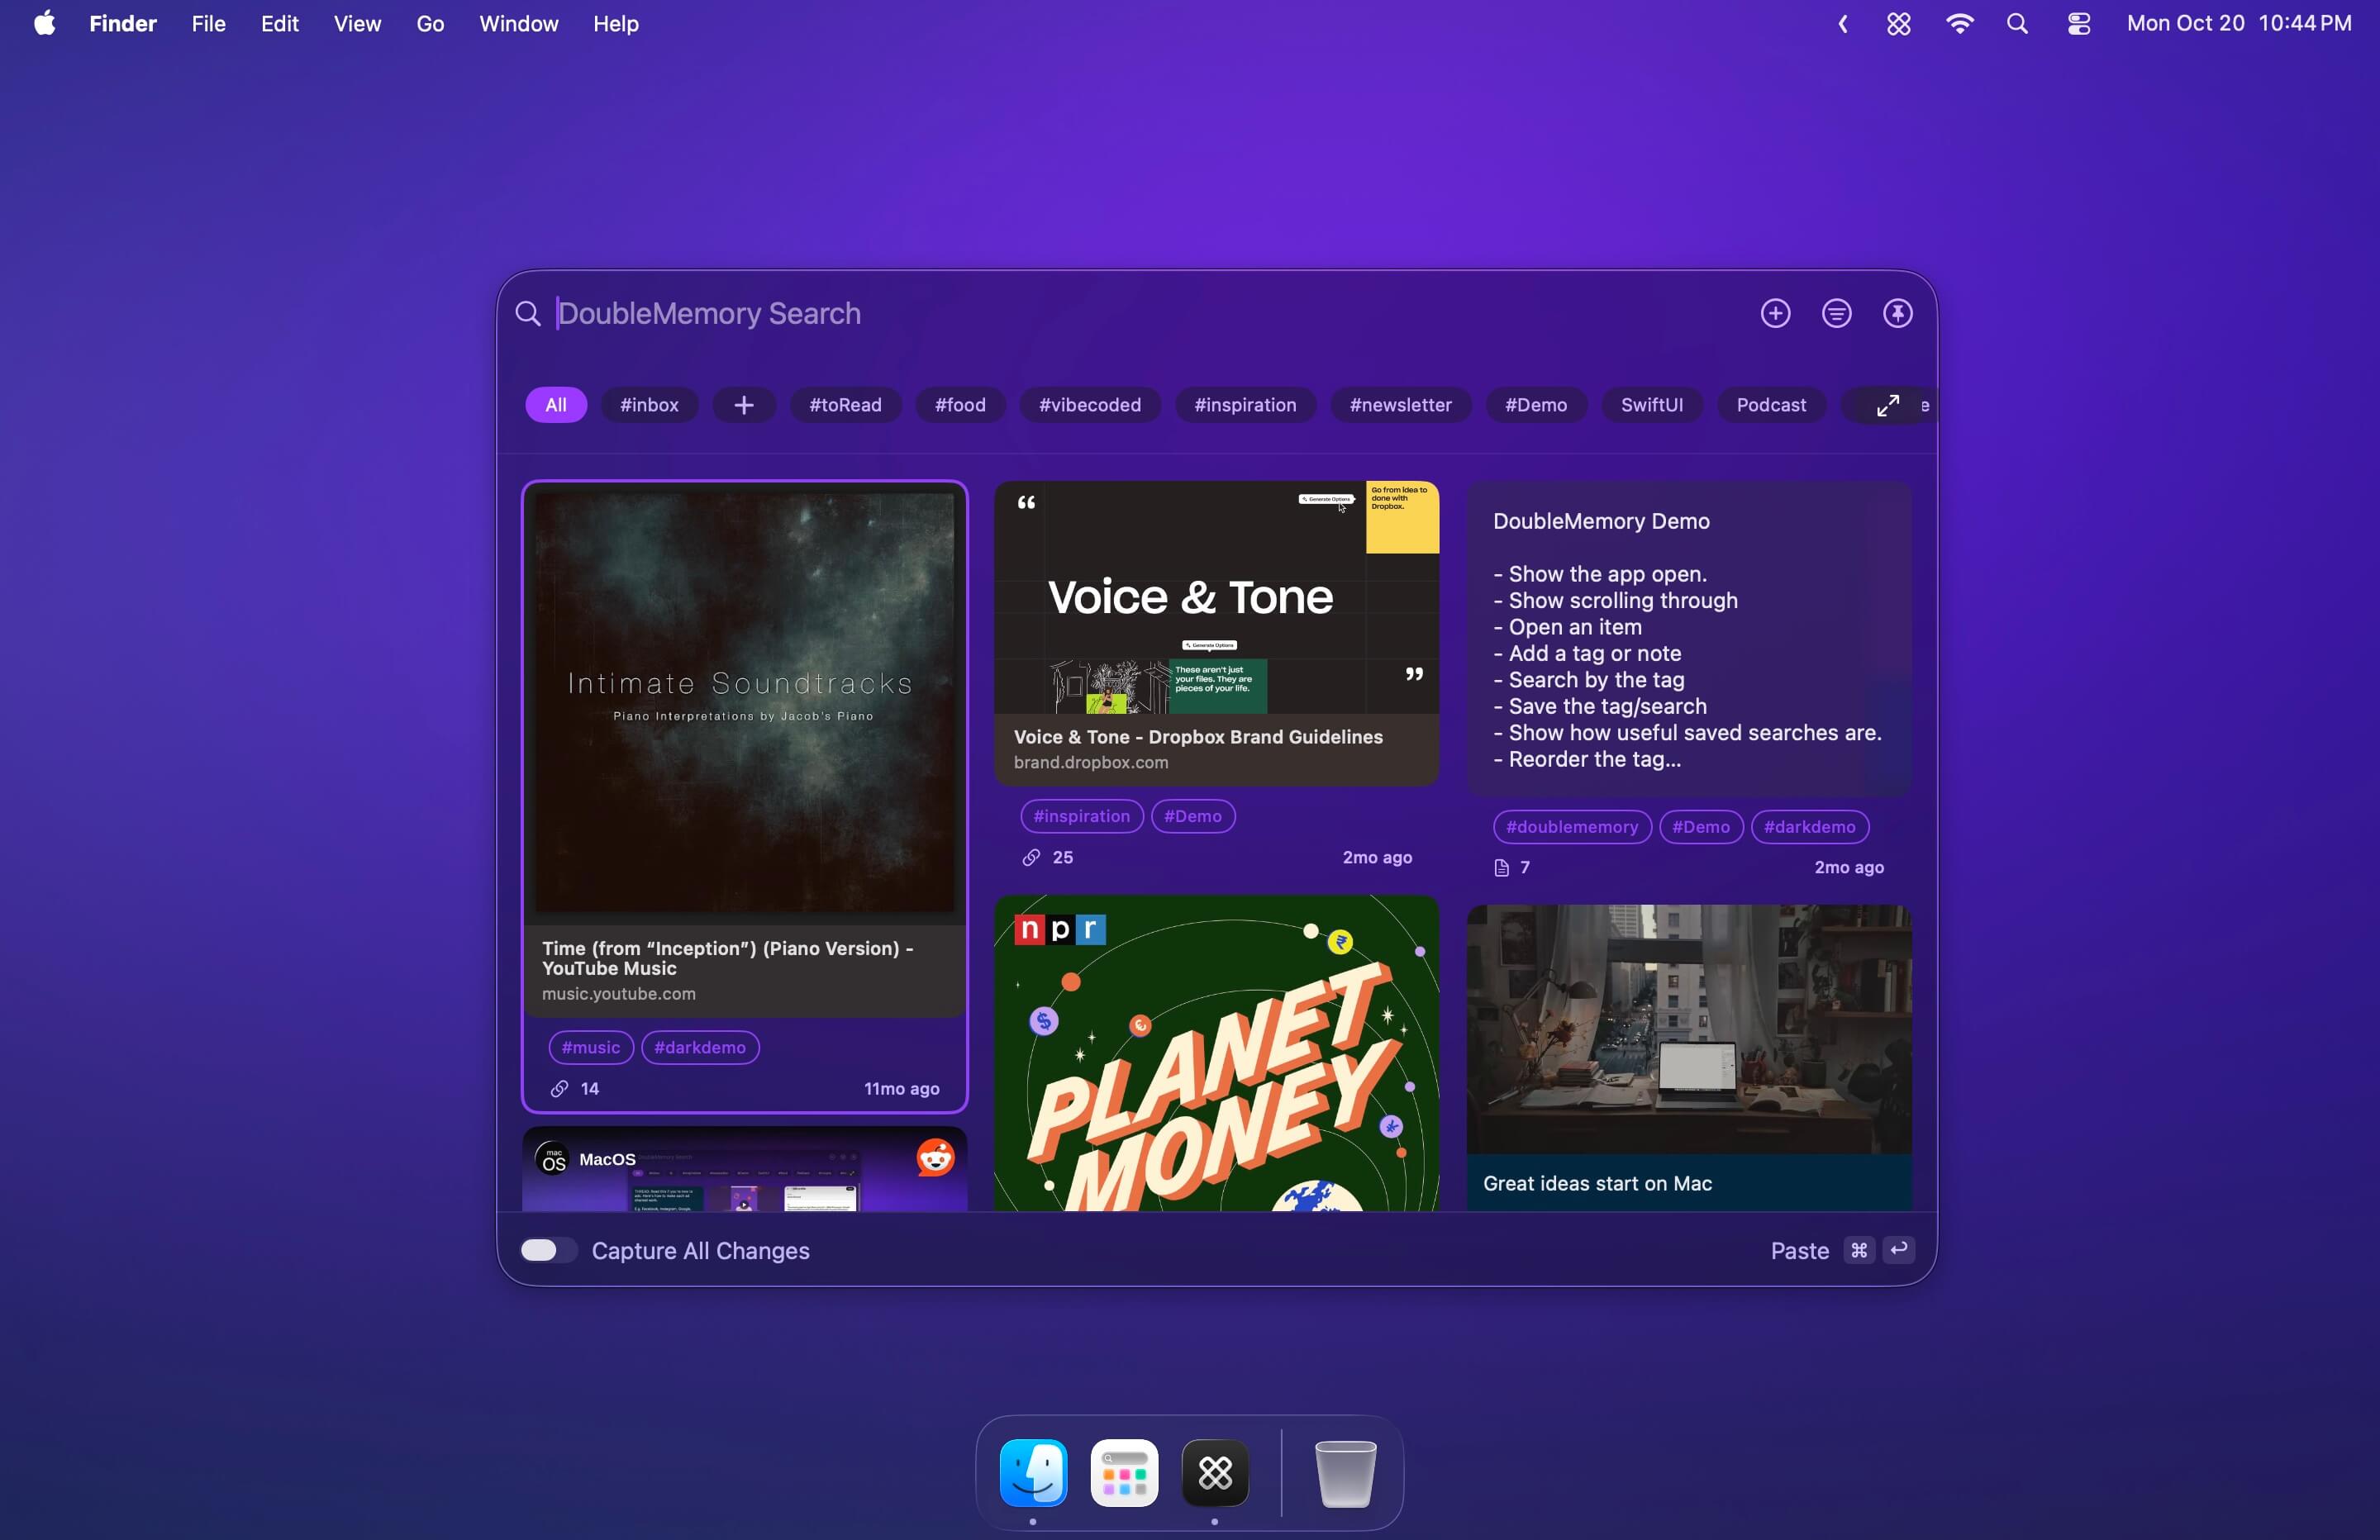Toggle Capture All Changes switch
2380x1540 pixels.
coord(547,1250)
